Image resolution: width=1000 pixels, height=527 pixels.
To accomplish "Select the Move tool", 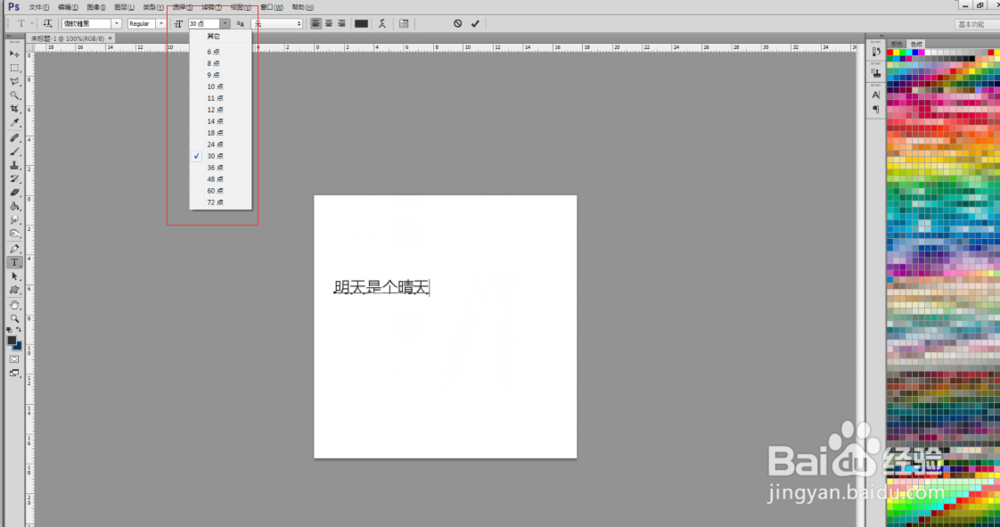I will 15,54.
